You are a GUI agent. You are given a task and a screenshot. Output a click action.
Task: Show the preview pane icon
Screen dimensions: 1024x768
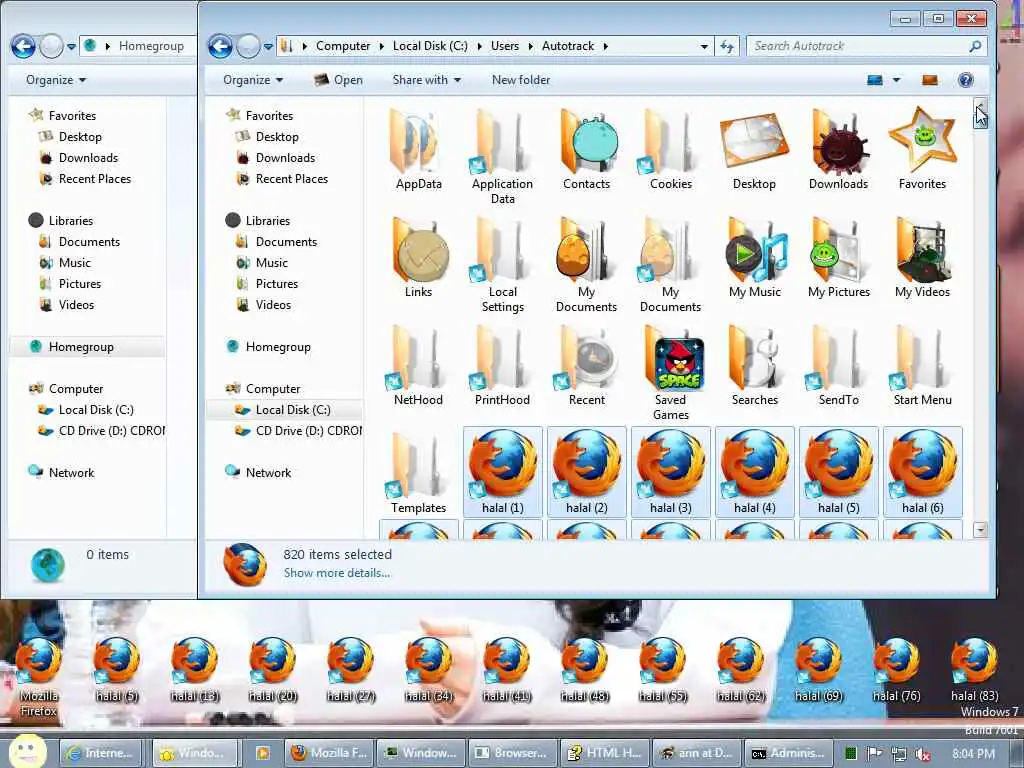929,80
